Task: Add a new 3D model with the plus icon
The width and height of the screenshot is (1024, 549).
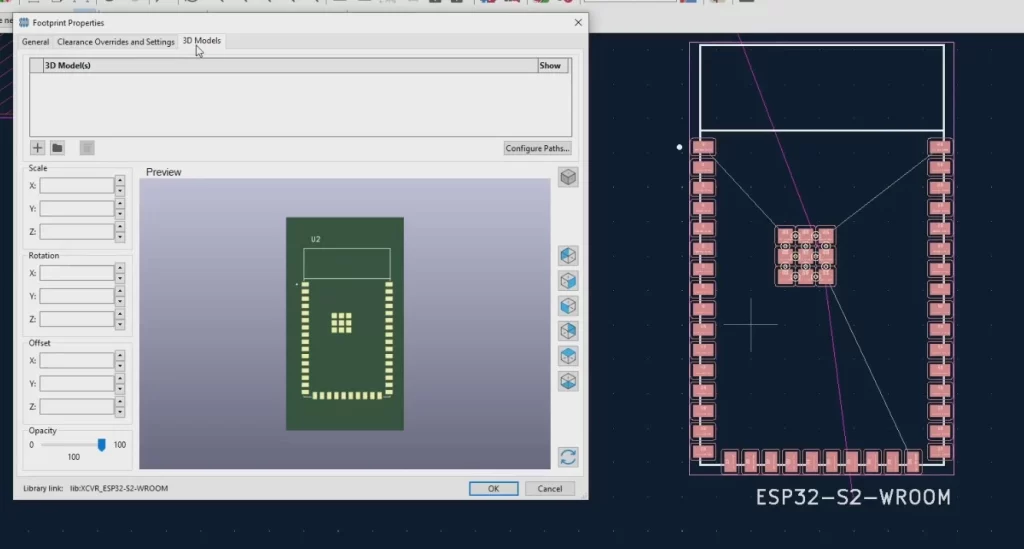Action: click(37, 148)
